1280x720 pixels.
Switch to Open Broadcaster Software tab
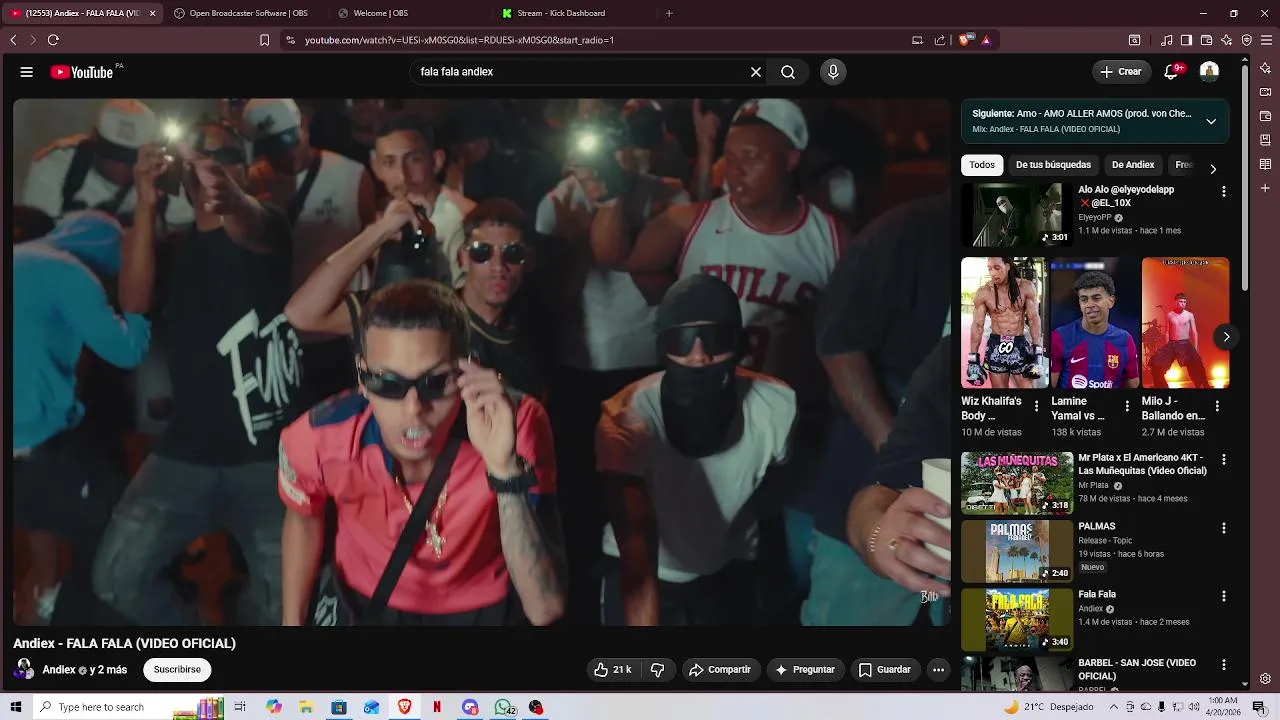coord(248,13)
